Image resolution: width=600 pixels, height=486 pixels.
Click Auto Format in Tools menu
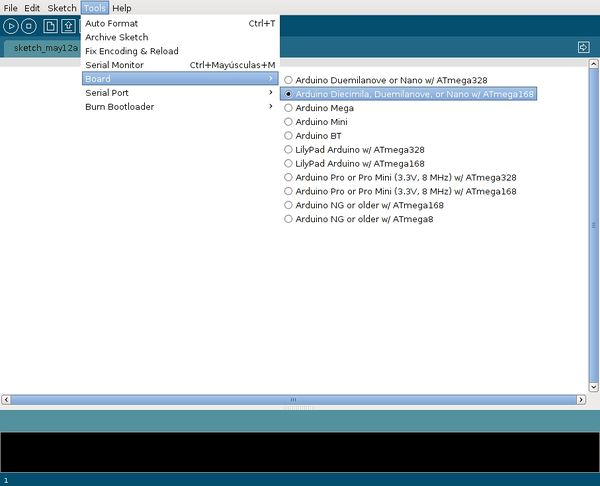coord(112,23)
